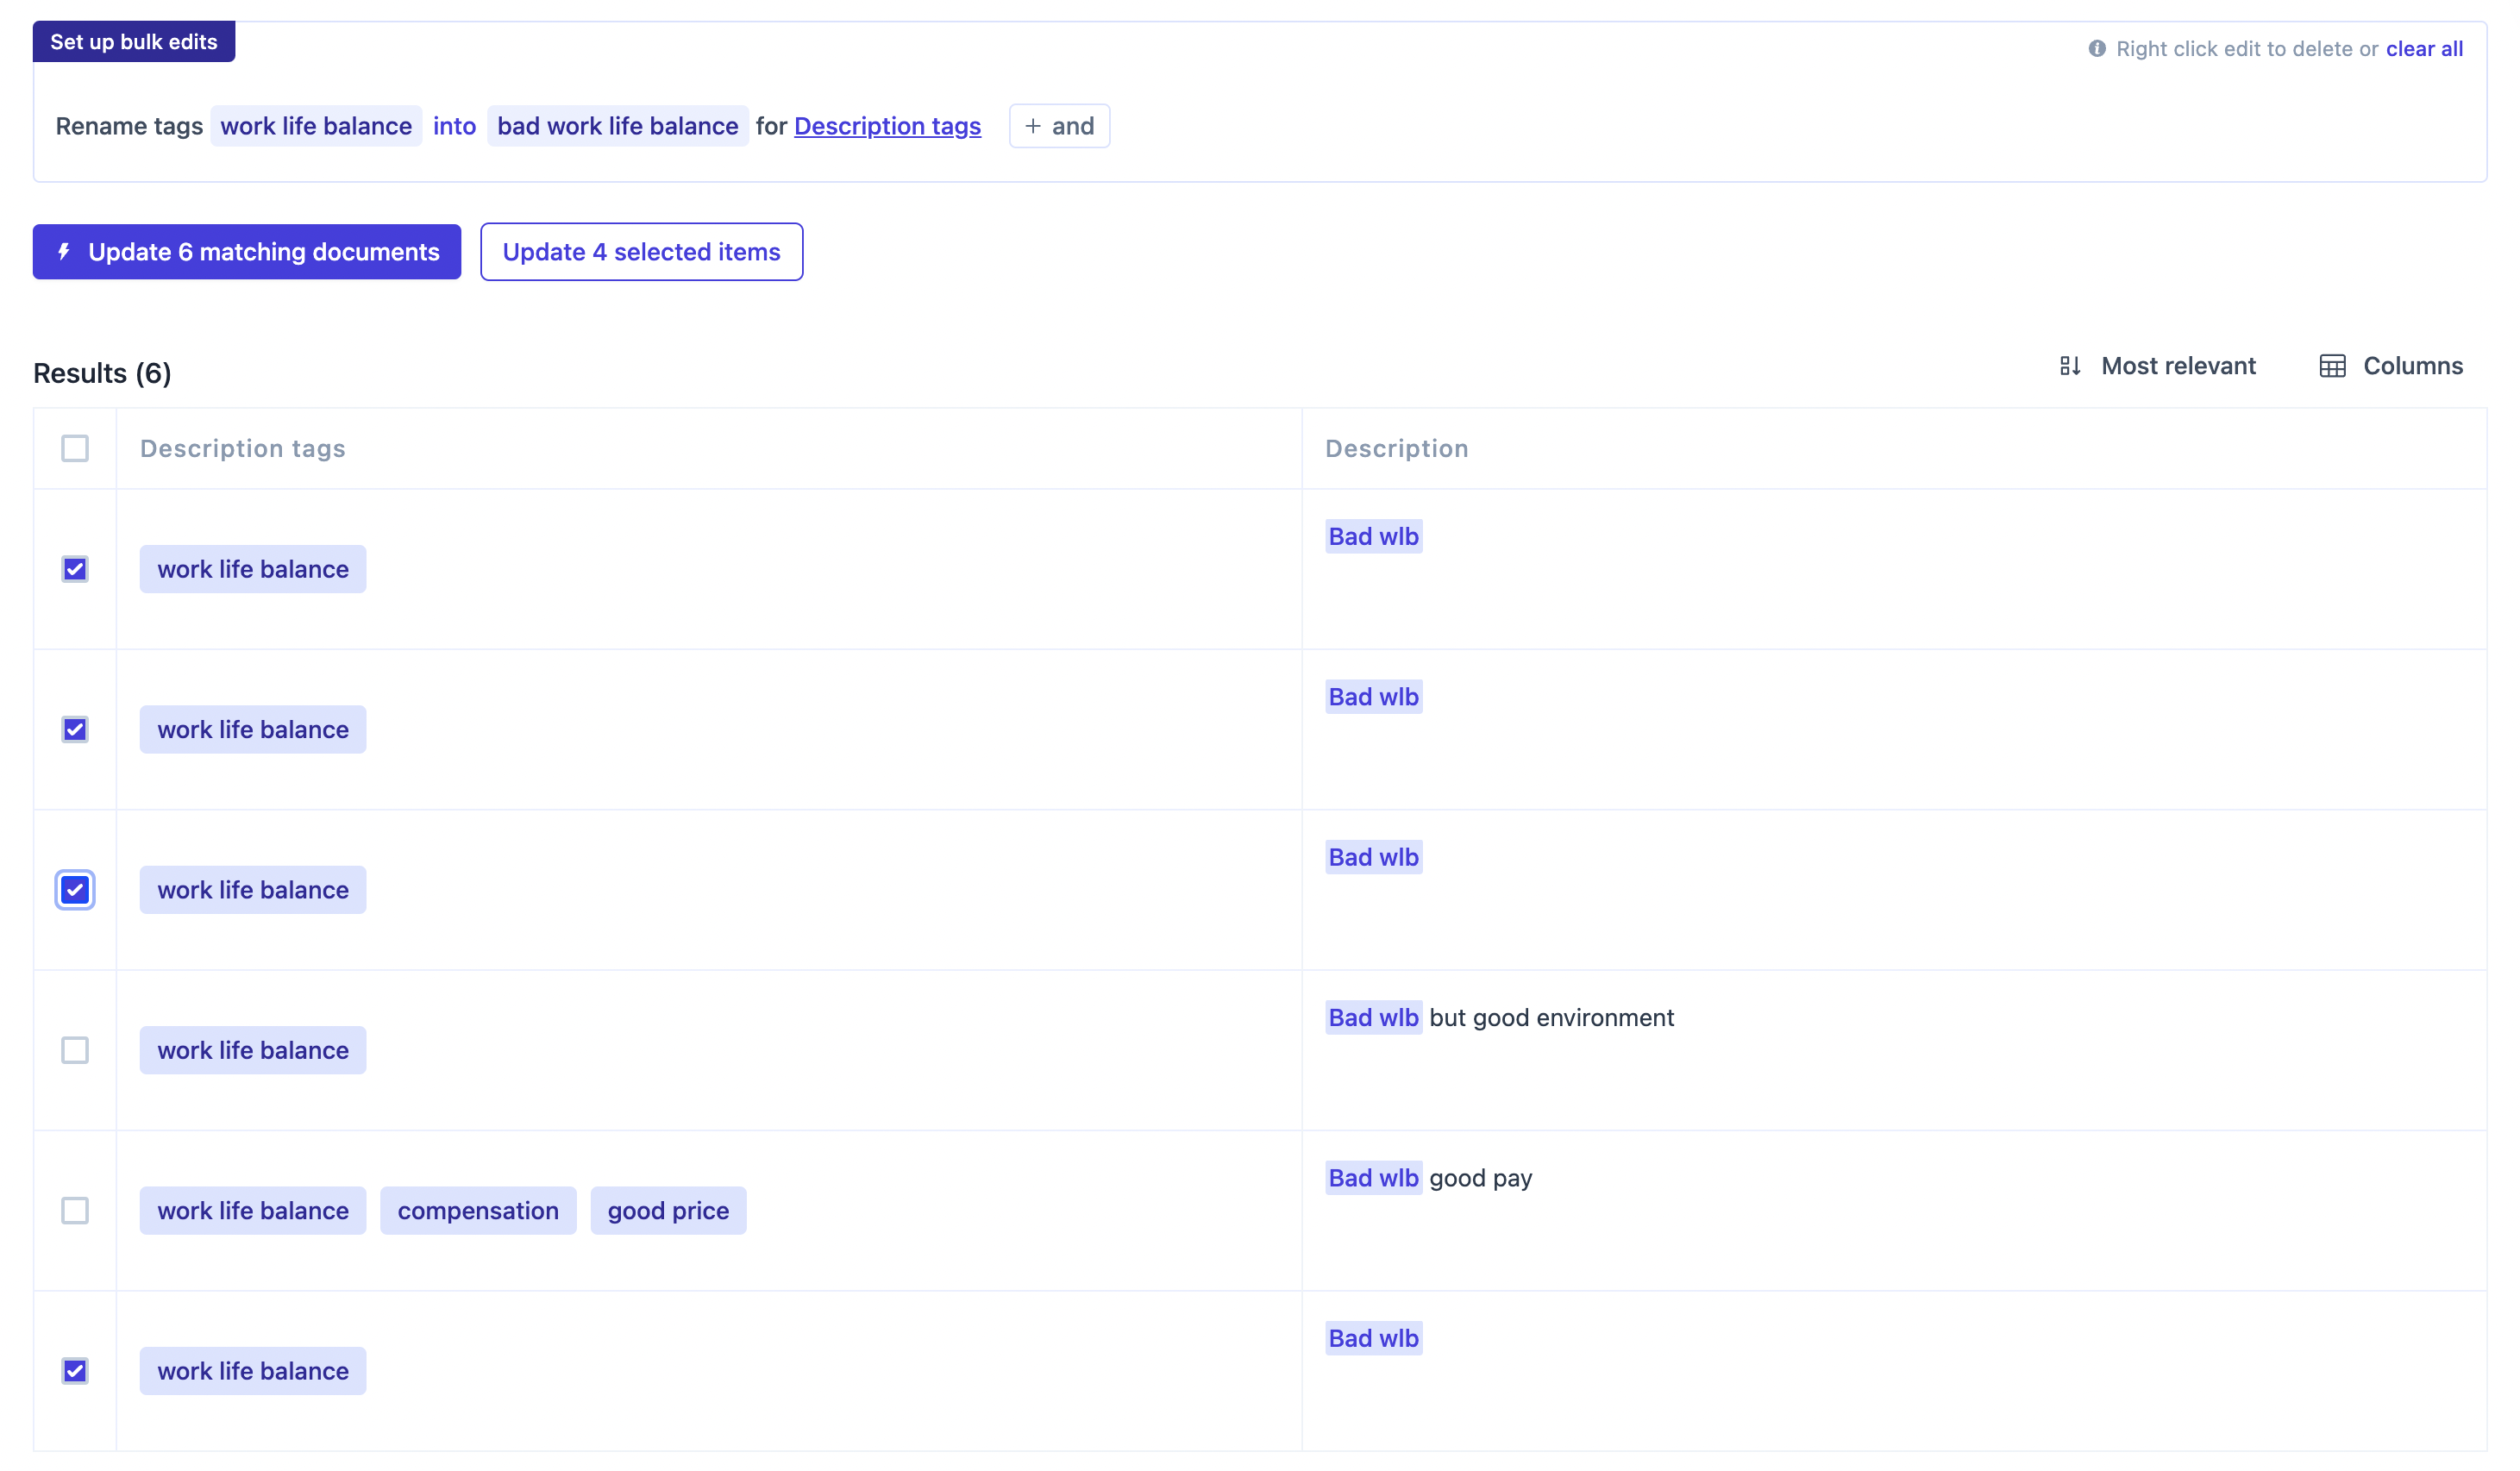Click the sort order icon
The height and width of the screenshot is (1471, 2520).
[2070, 366]
